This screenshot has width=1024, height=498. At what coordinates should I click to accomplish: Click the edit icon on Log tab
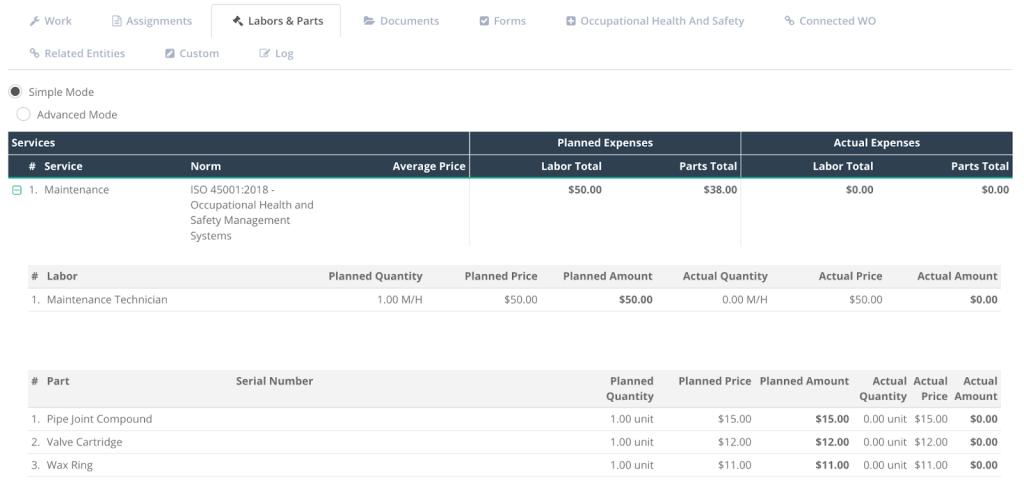[x=265, y=54]
